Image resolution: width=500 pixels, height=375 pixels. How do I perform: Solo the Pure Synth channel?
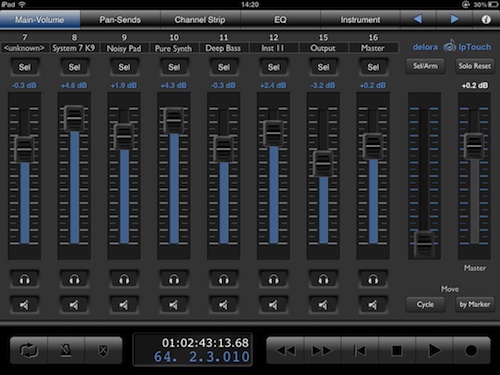point(174,279)
